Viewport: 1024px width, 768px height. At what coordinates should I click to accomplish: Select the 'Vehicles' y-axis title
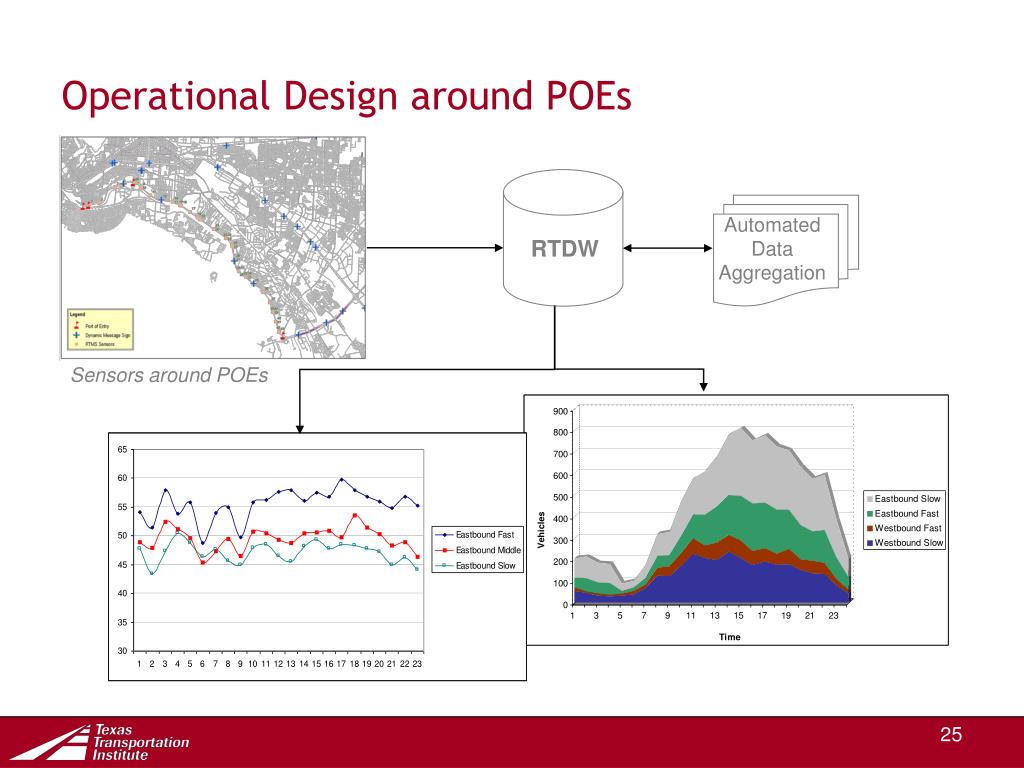point(541,530)
